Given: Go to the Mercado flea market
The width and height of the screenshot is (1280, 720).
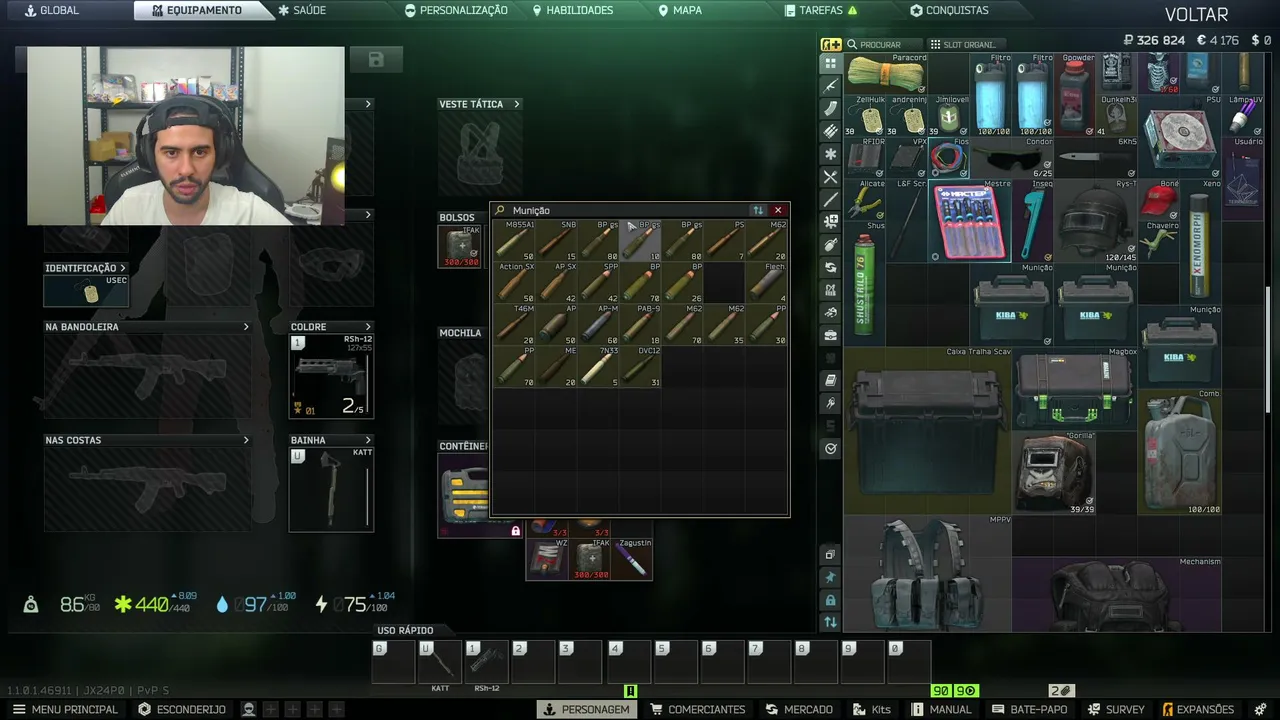Looking at the screenshot, I should (x=799, y=709).
